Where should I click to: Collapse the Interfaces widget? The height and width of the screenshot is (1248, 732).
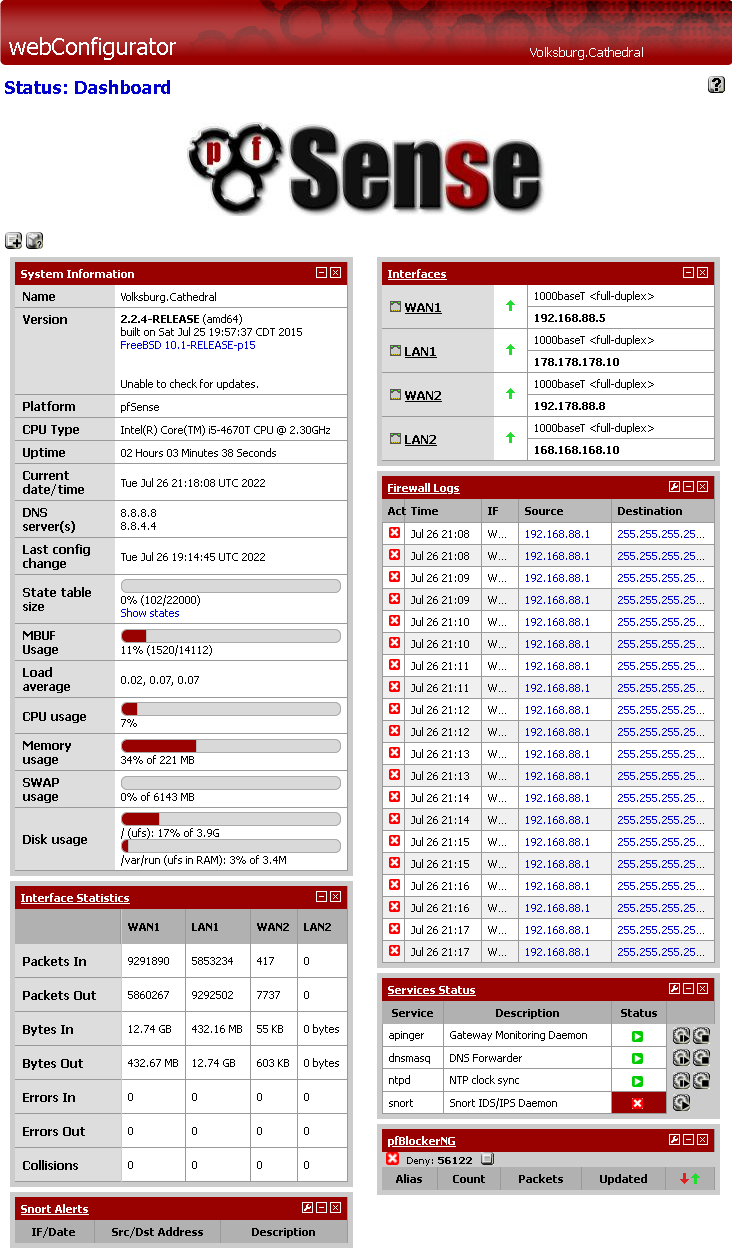coord(688,272)
